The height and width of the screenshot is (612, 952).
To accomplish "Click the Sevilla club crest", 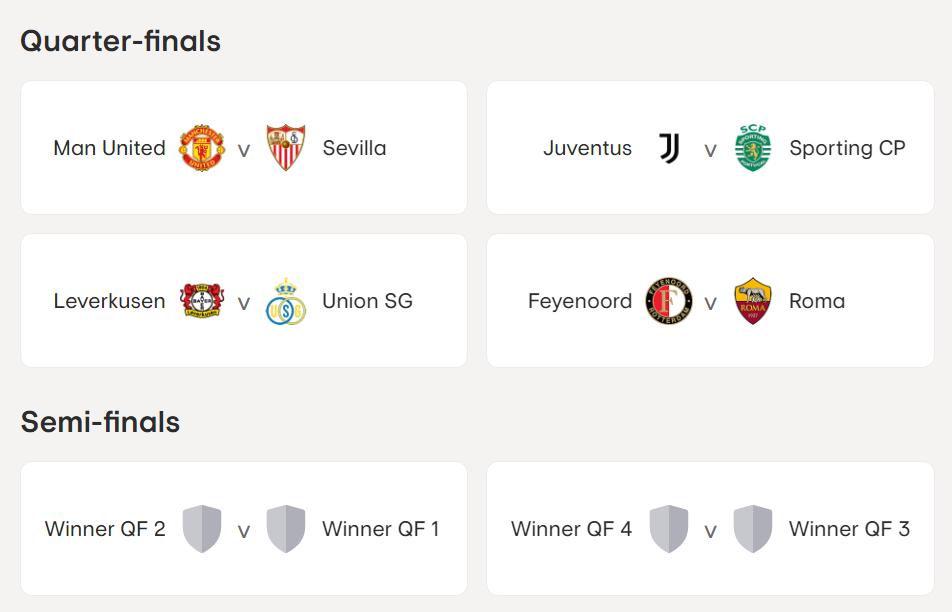I will pos(286,148).
